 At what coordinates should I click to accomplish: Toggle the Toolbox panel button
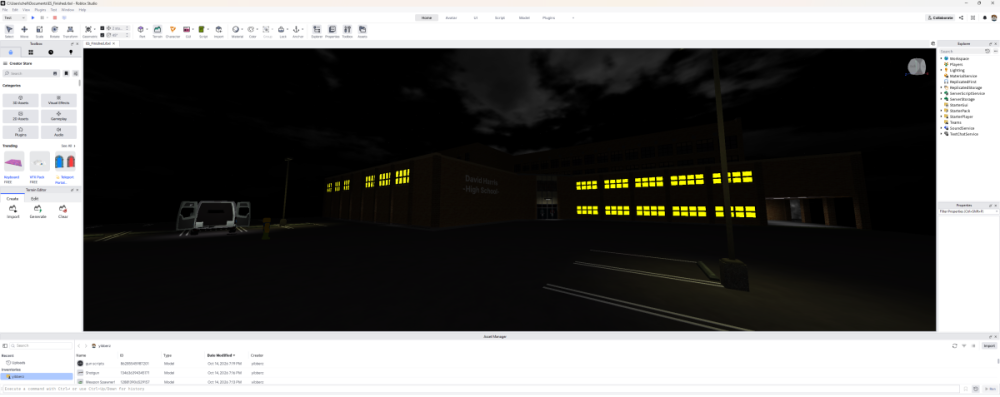click(348, 31)
